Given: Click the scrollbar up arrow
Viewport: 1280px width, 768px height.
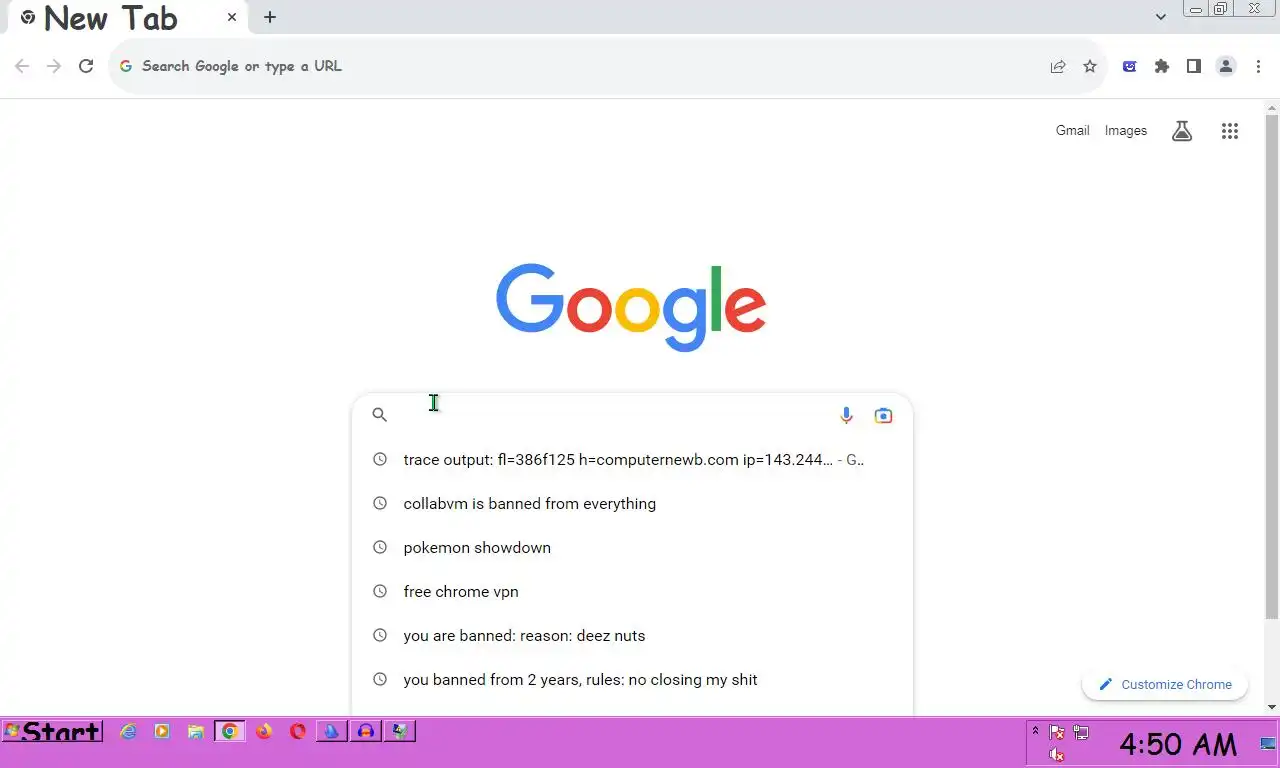Looking at the screenshot, I should pyautogui.click(x=1272, y=107).
